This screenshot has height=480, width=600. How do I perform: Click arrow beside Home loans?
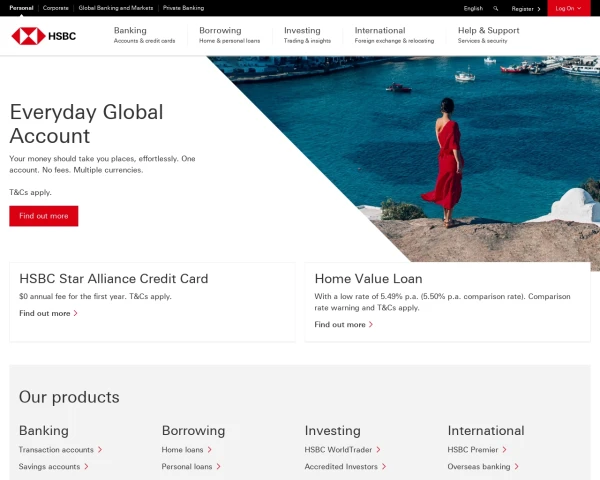tap(210, 449)
